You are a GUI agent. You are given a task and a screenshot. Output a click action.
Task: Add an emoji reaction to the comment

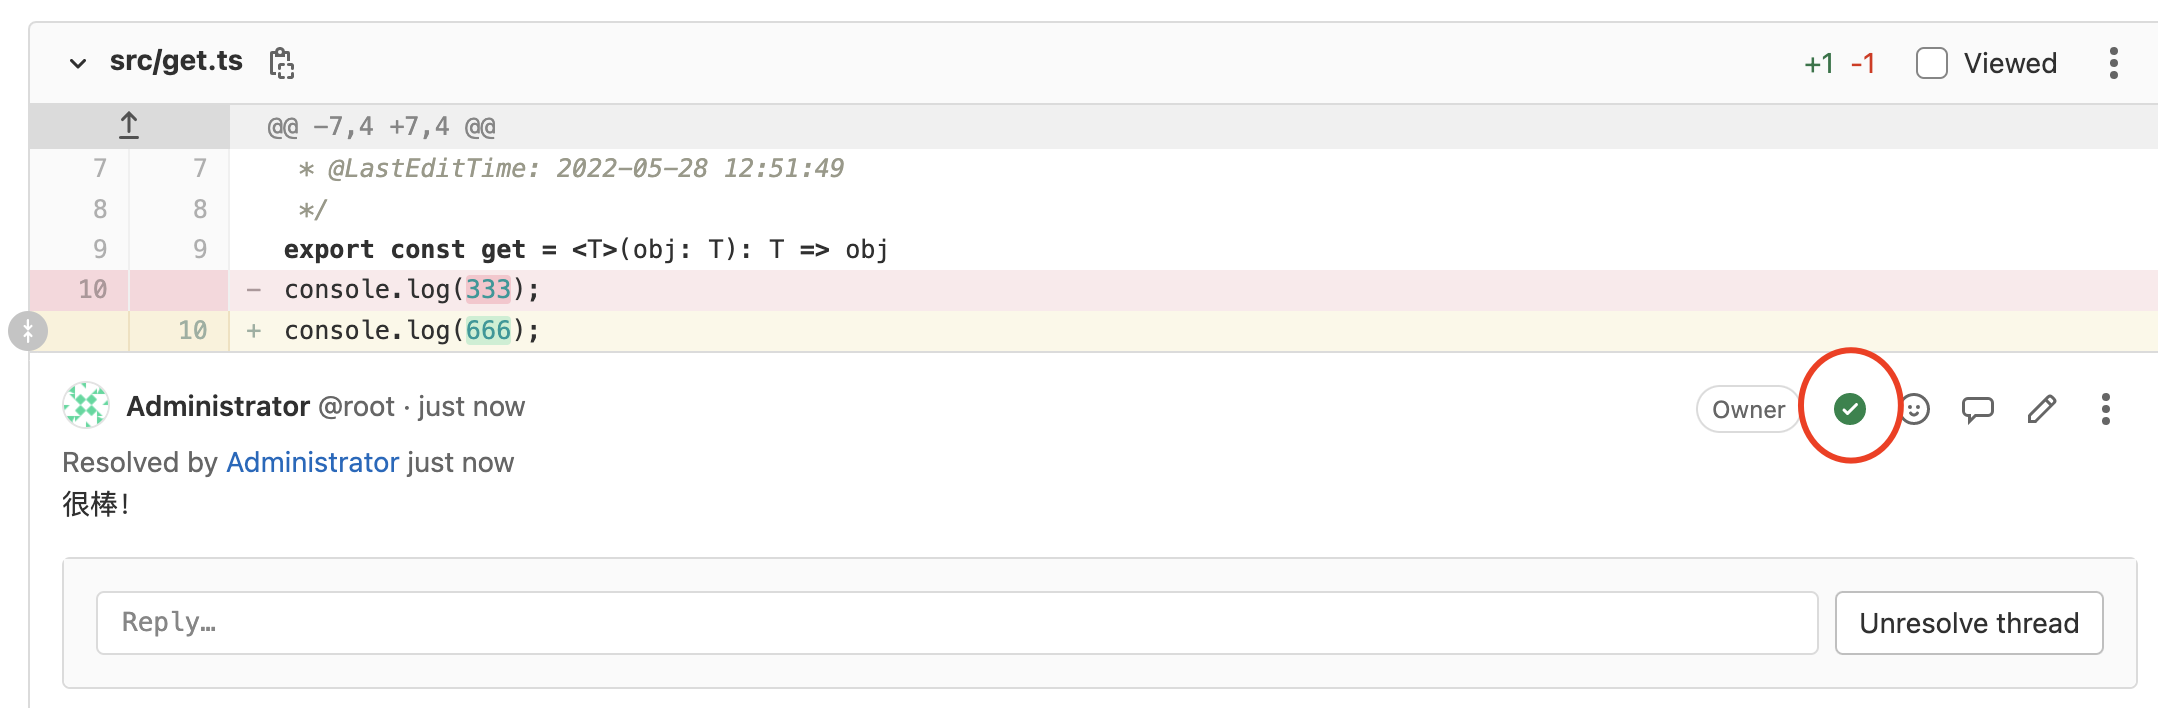click(1915, 409)
